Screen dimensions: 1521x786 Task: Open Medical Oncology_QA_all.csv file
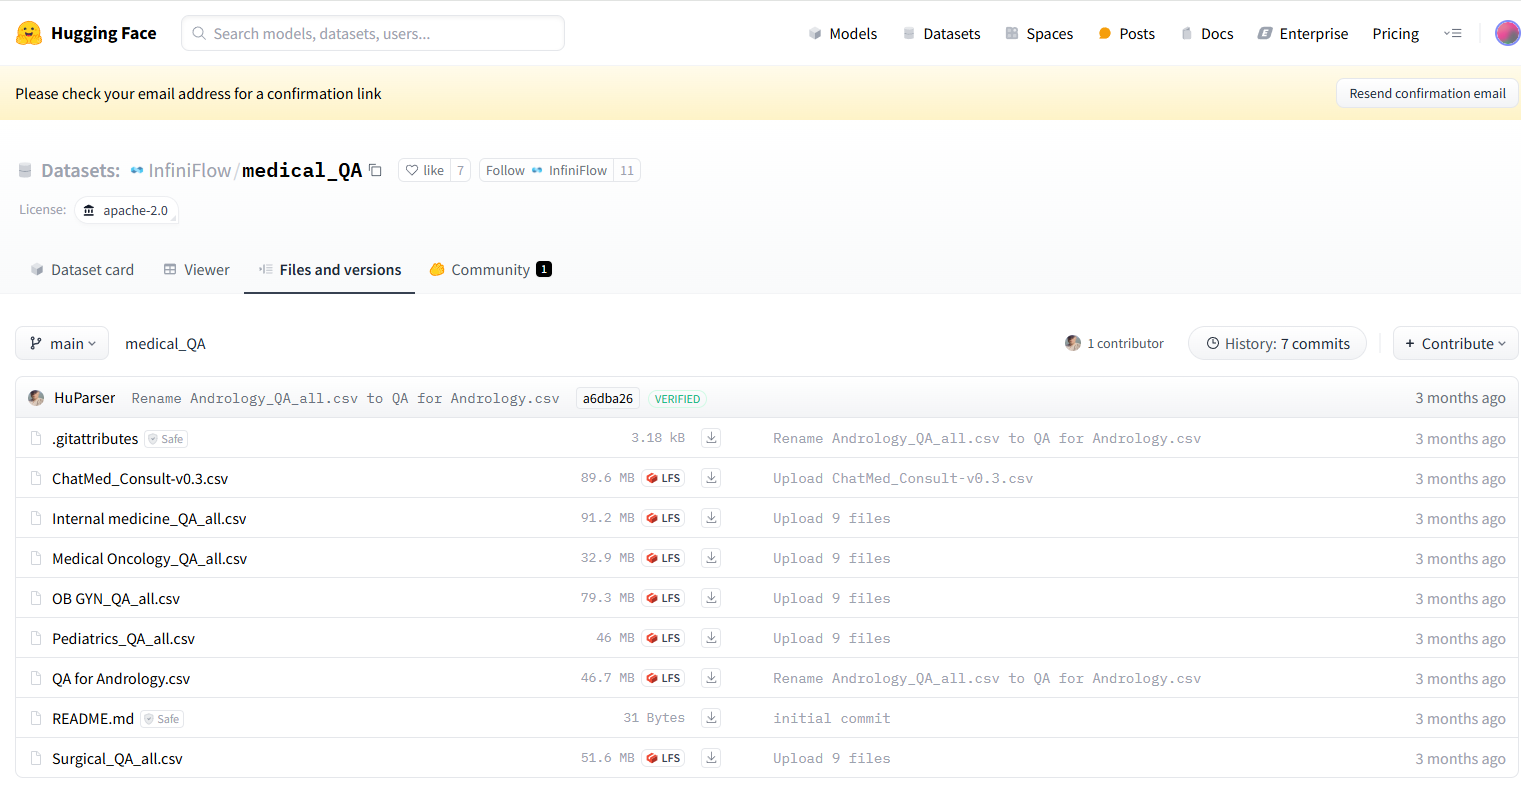coord(149,559)
